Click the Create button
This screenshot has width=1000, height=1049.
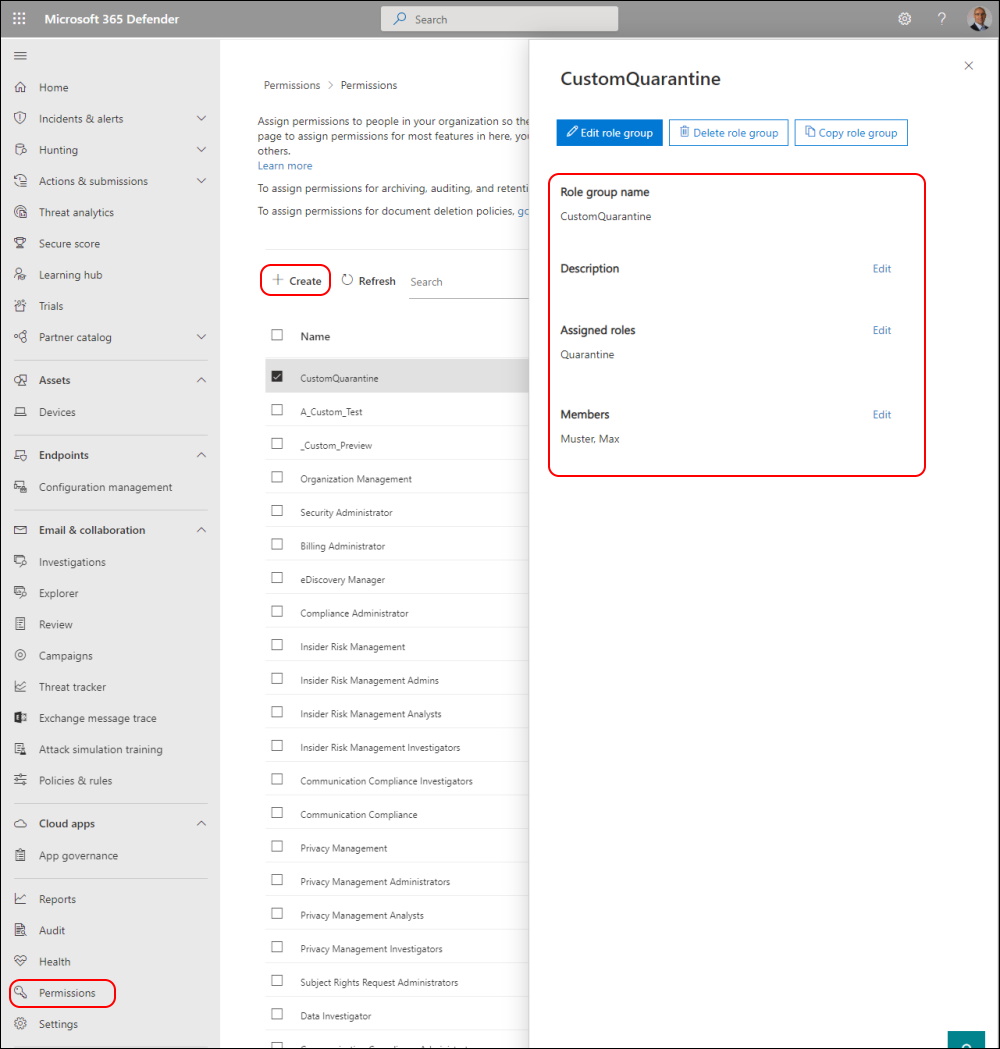point(296,280)
